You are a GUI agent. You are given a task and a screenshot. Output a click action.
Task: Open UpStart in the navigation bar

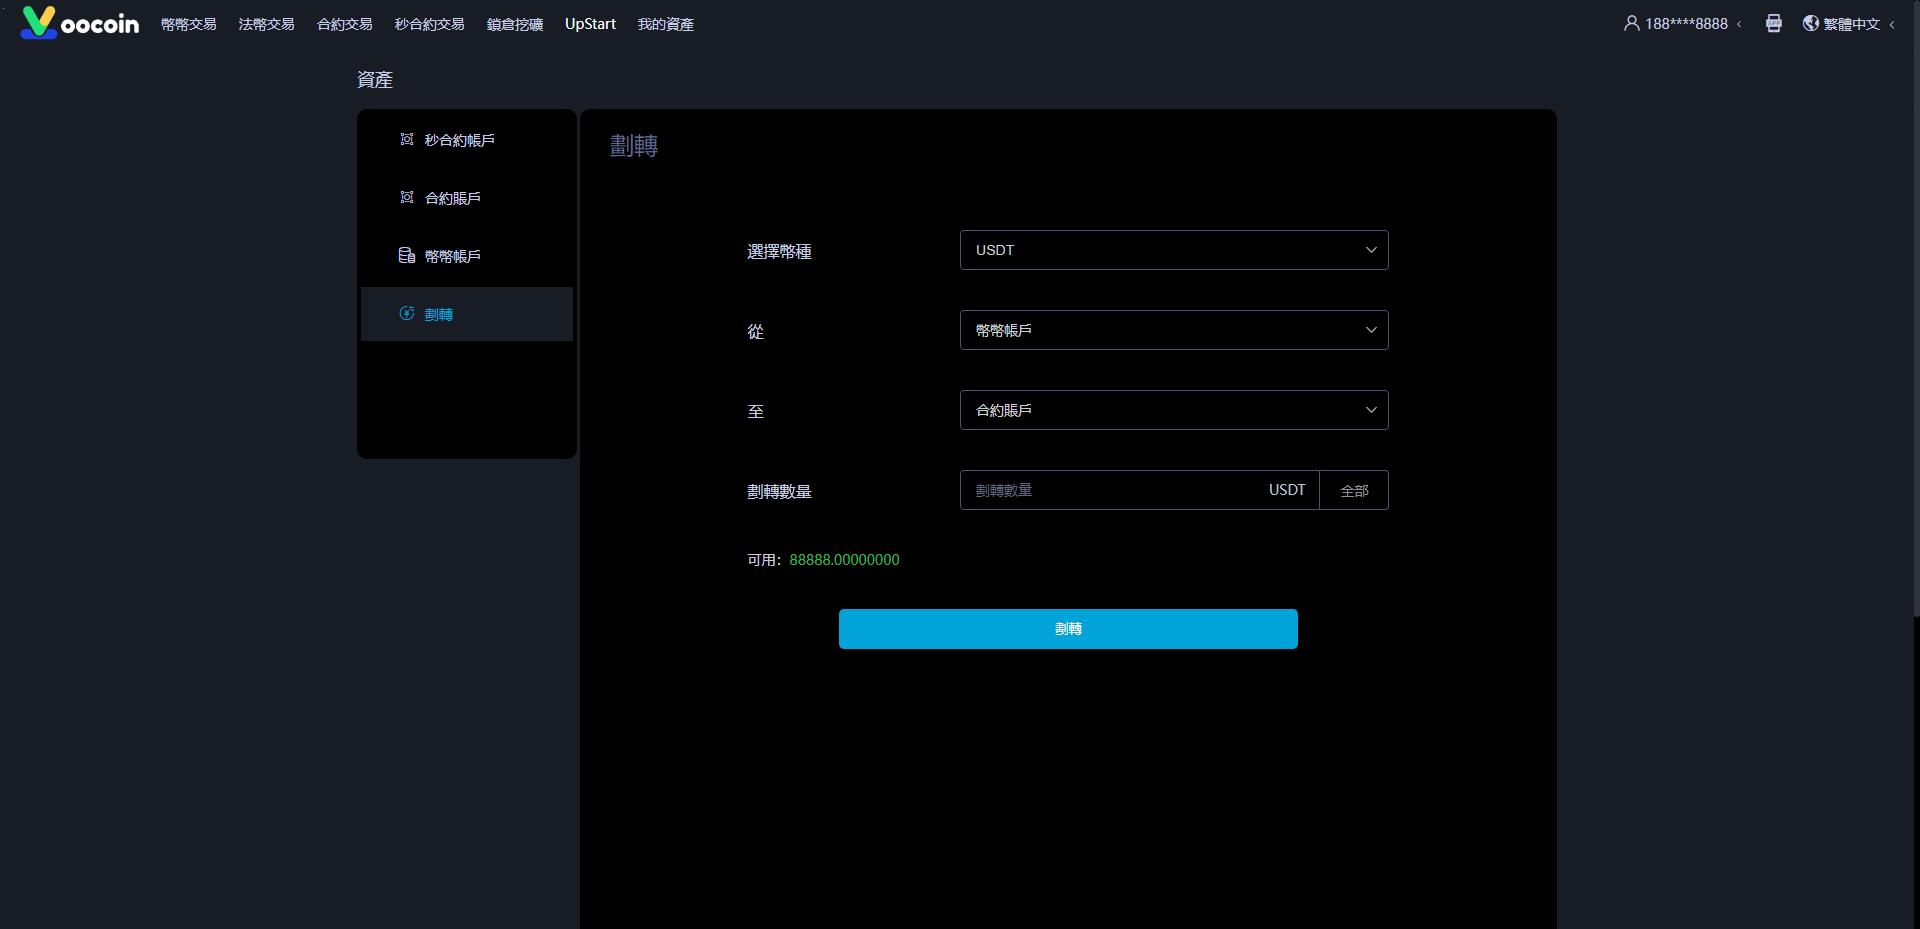590,24
